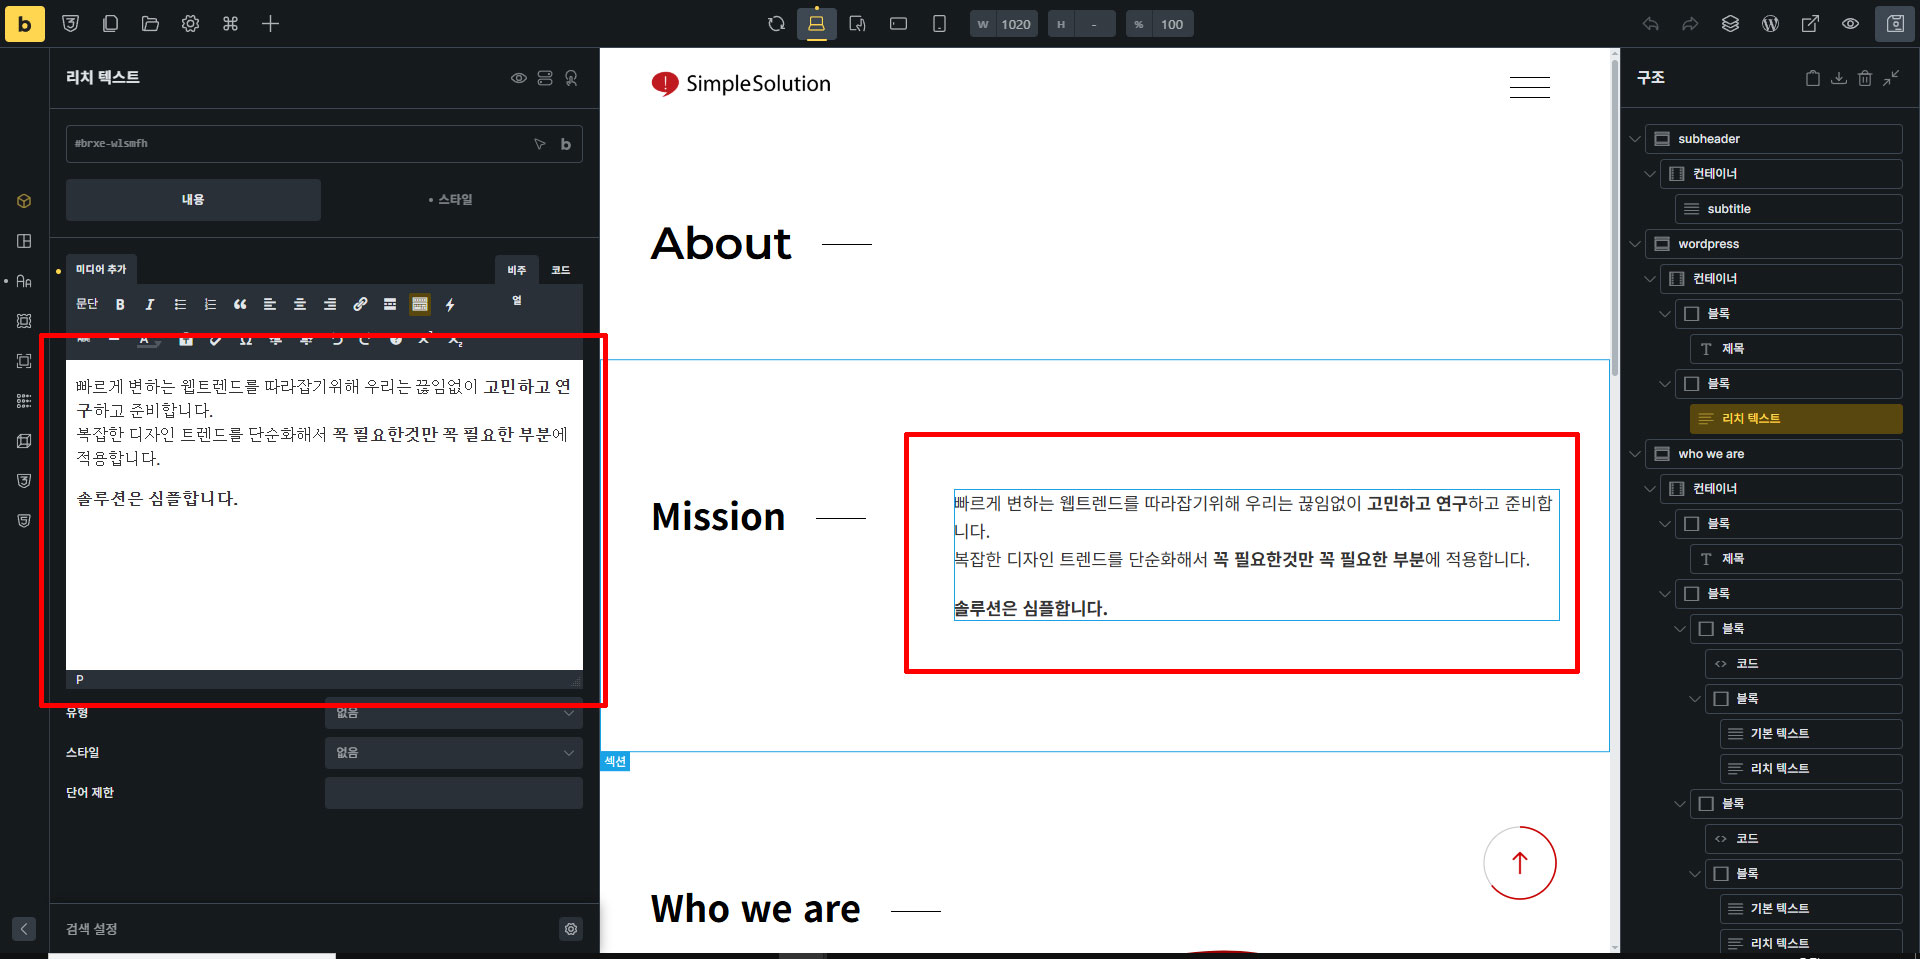Select the mobile portrait breakpoint icon

(939, 24)
